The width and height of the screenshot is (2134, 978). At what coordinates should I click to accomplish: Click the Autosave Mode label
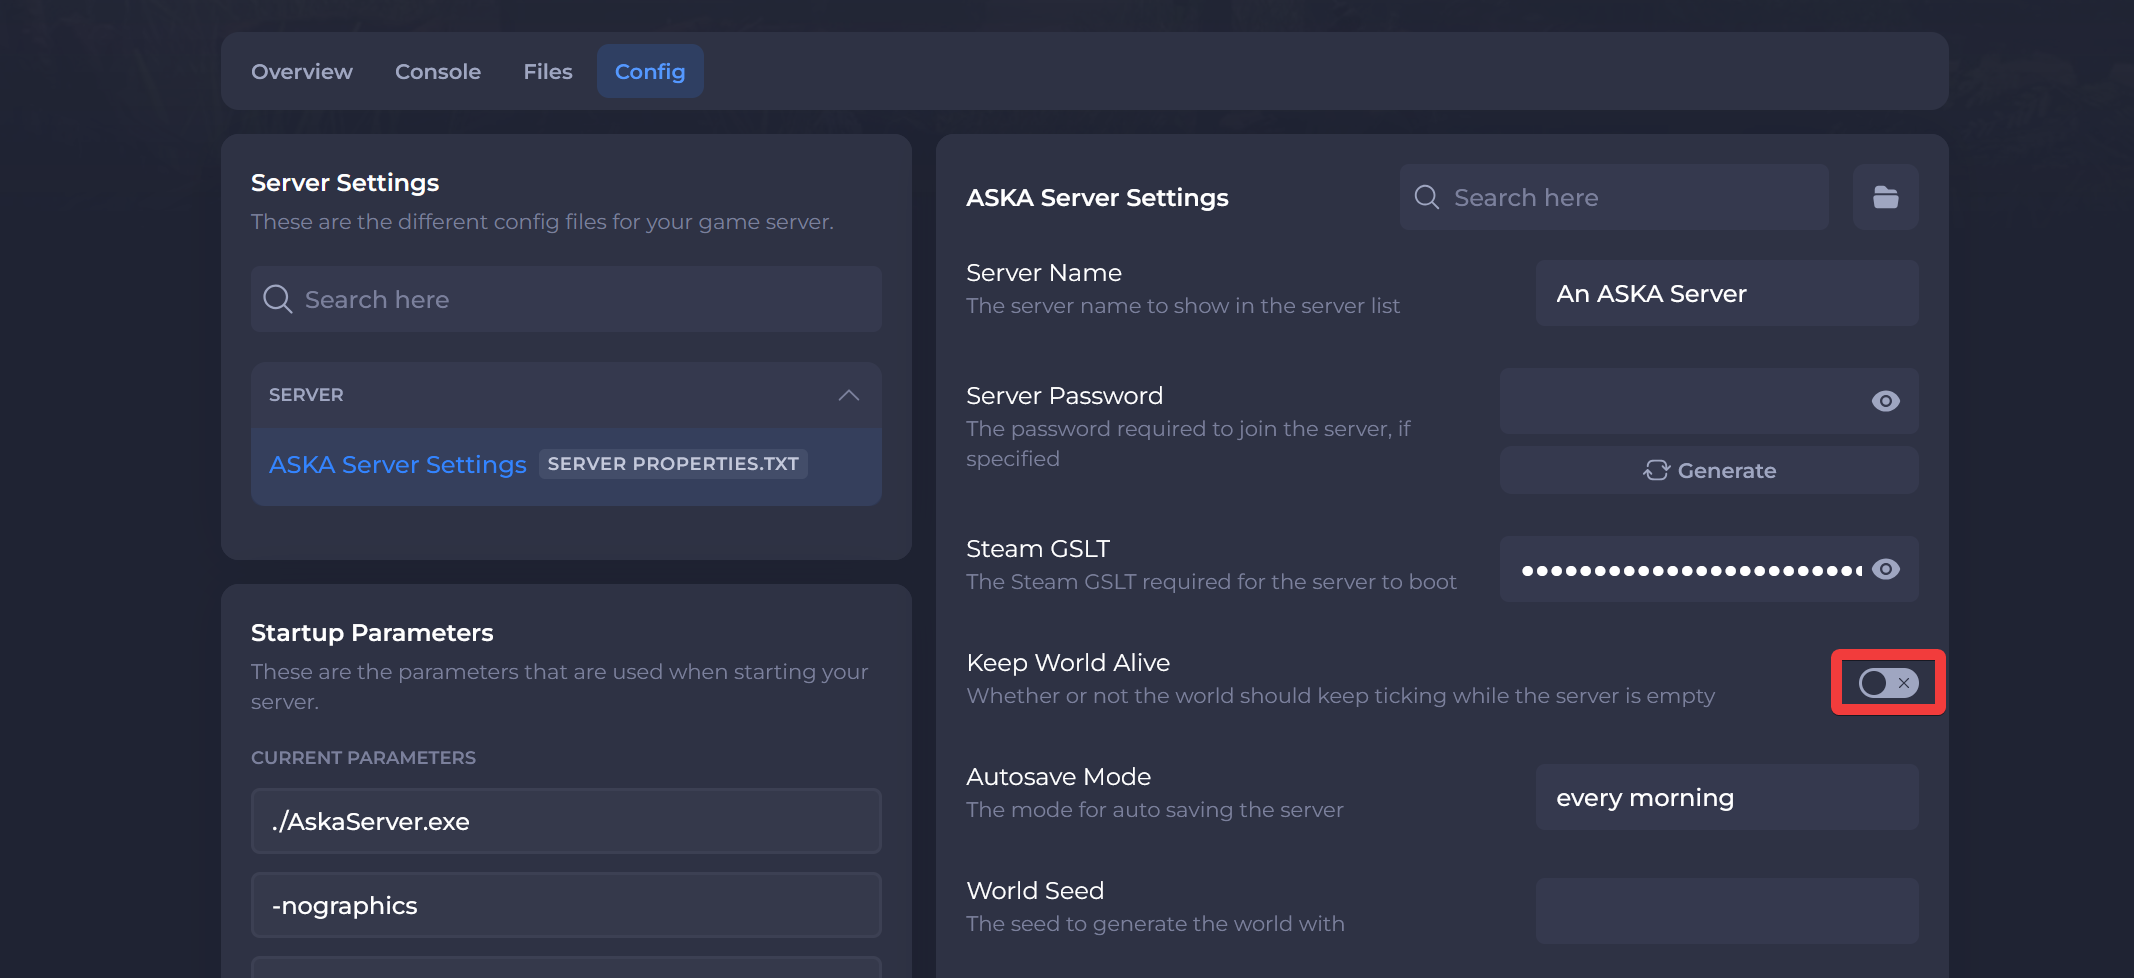click(1058, 777)
